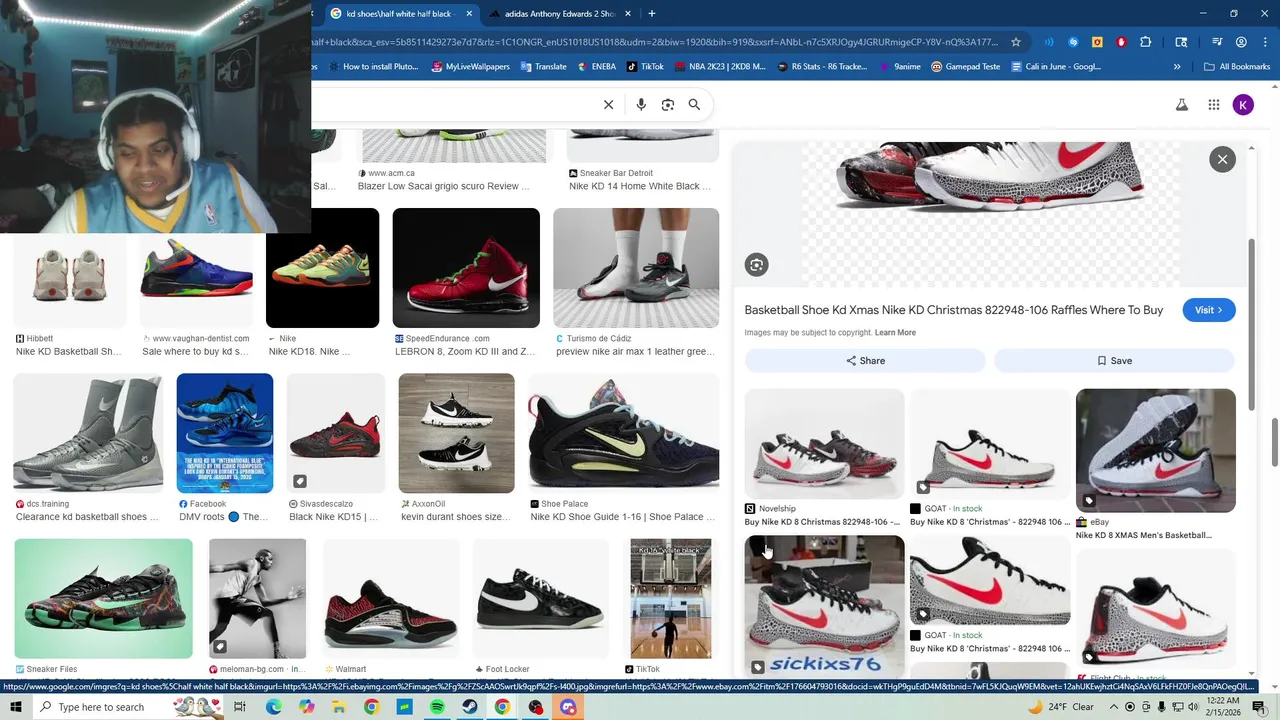Open Task View on the taskbar
This screenshot has width=1280, height=720.
click(x=240, y=707)
